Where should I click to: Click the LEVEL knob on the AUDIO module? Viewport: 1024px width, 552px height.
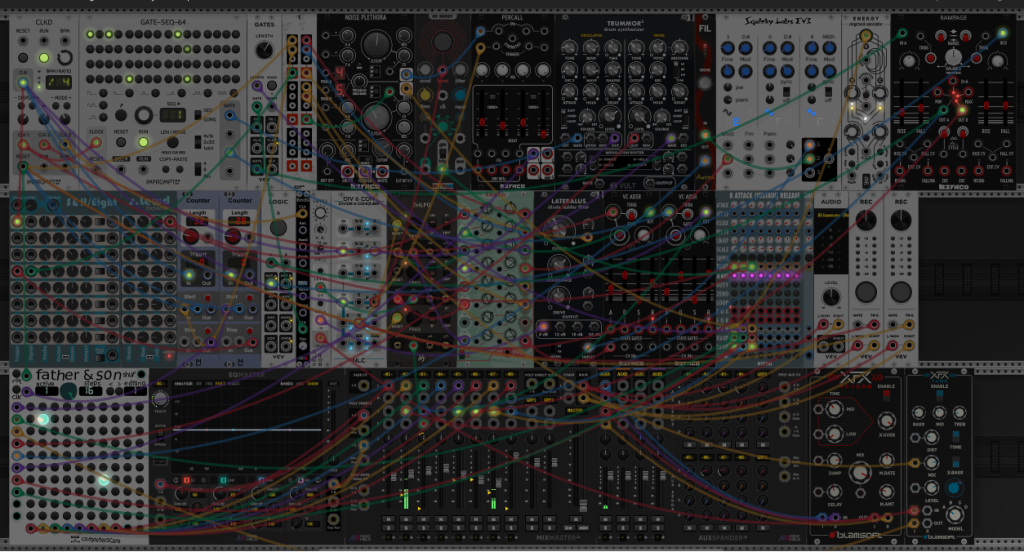coord(831,297)
